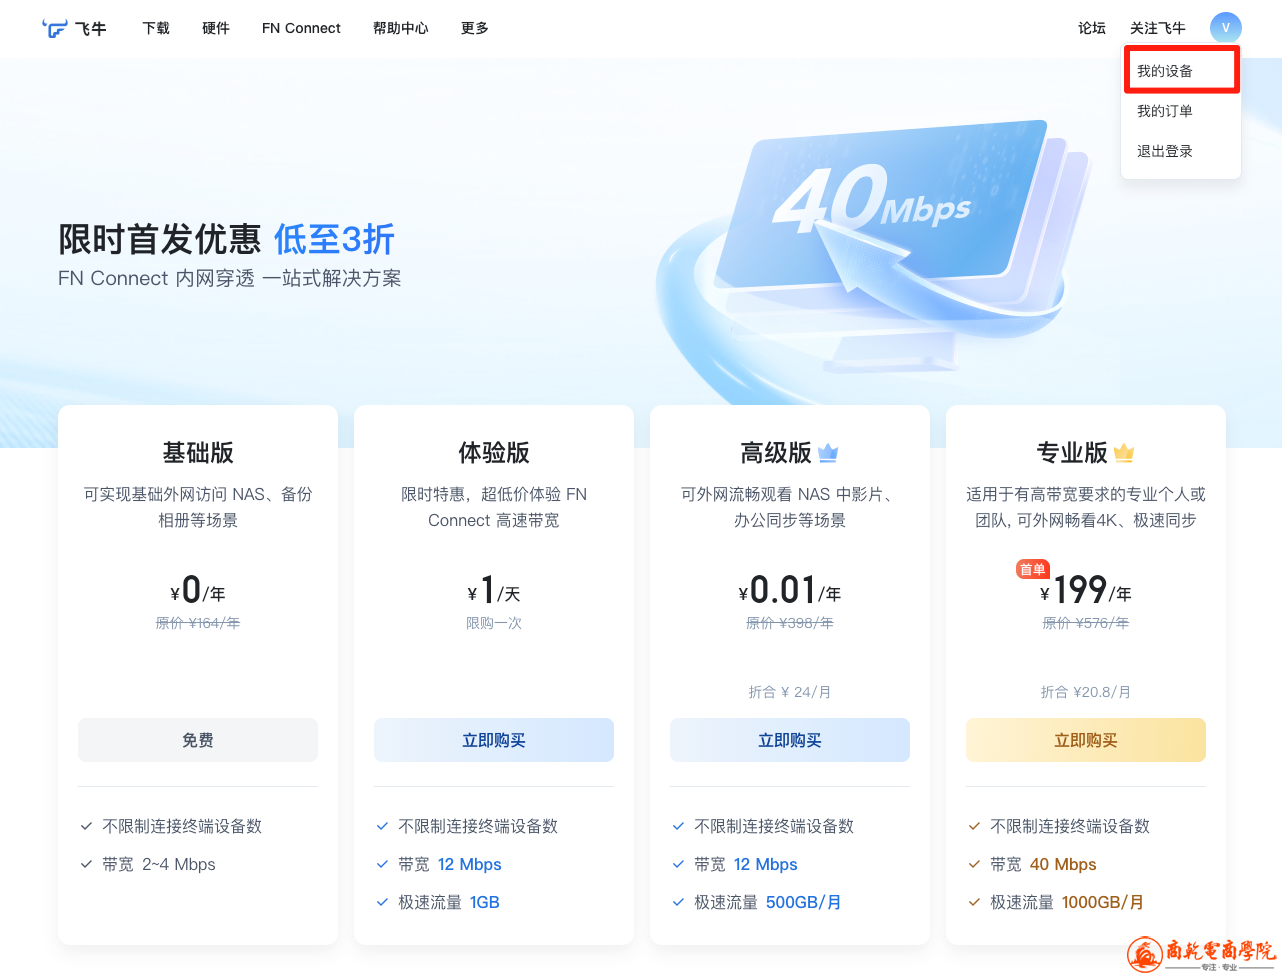Click 带宽 2~4 Mbps feature in 基础版
This screenshot has width=1282, height=980.
click(148, 864)
